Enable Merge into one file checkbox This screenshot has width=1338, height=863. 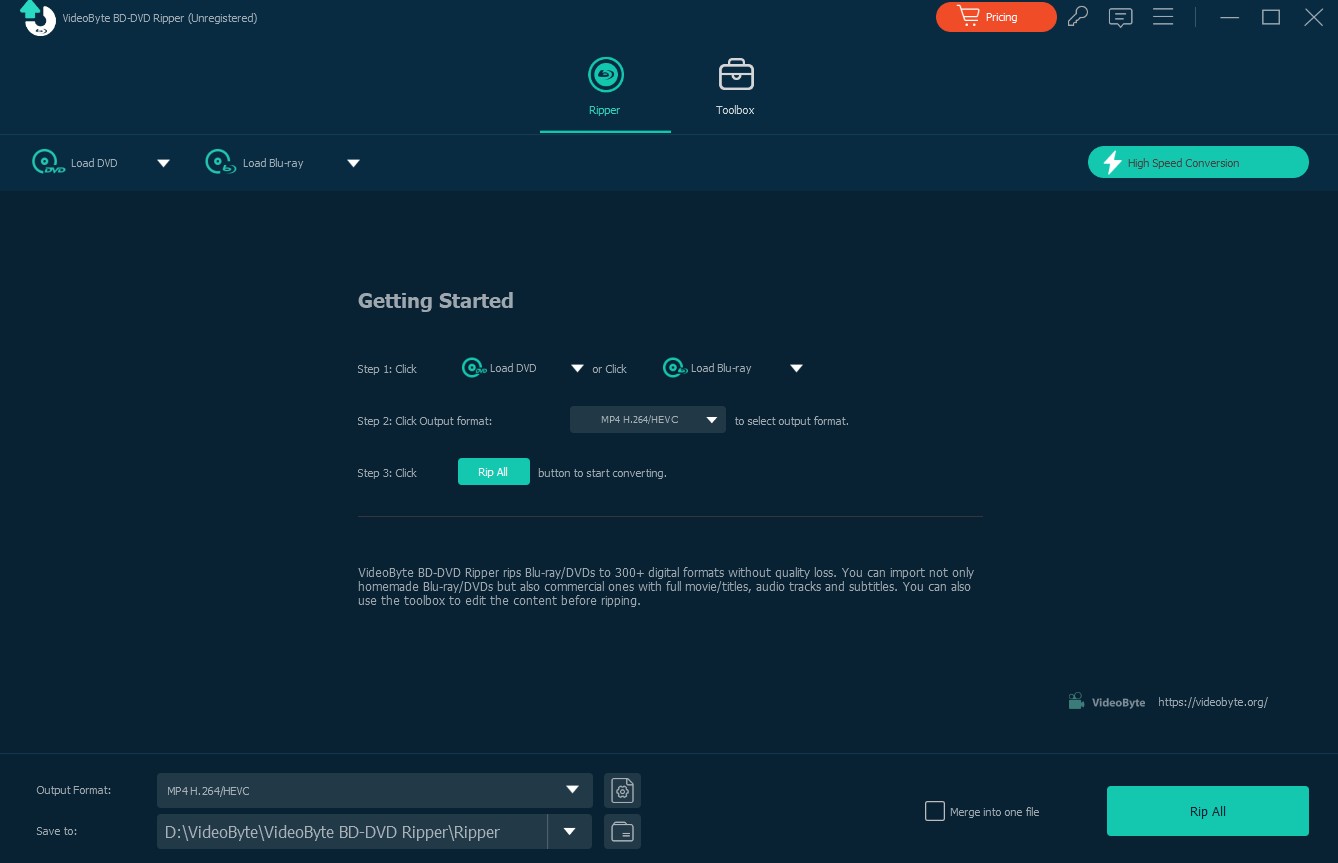point(935,811)
